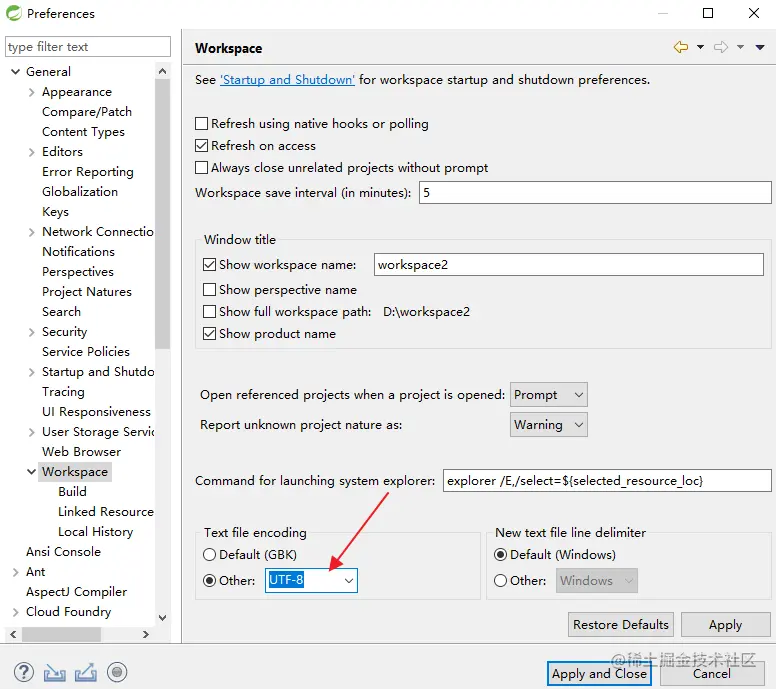Expand the Network Connections tree node
The width and height of the screenshot is (776, 689).
coord(32,232)
